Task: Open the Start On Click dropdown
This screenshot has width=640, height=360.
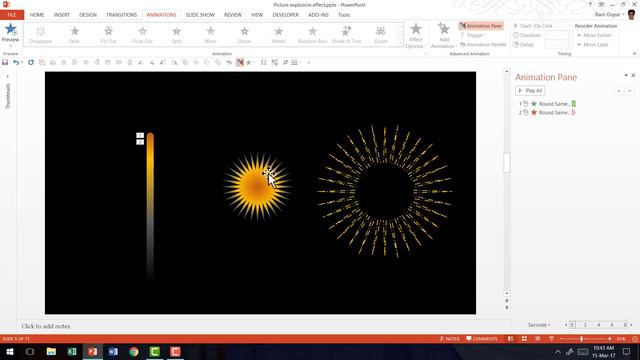Action: (x=542, y=26)
